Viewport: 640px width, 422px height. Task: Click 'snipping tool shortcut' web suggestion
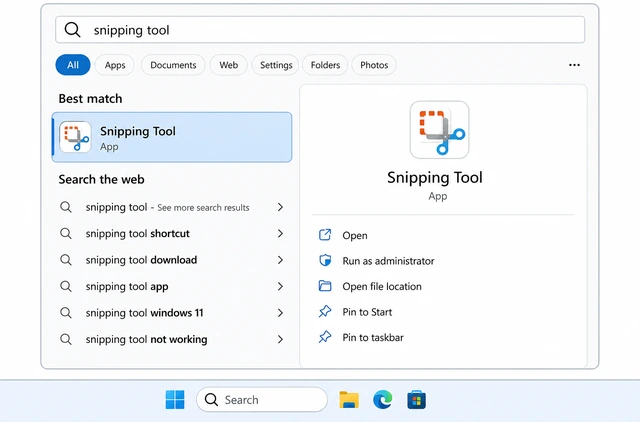[138, 233]
